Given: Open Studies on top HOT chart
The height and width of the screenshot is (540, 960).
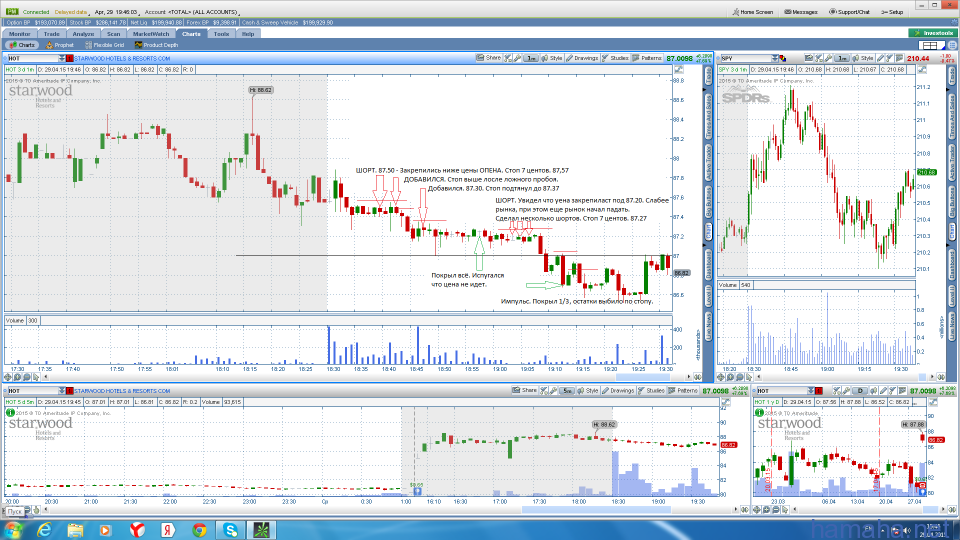Looking at the screenshot, I should (615, 58).
